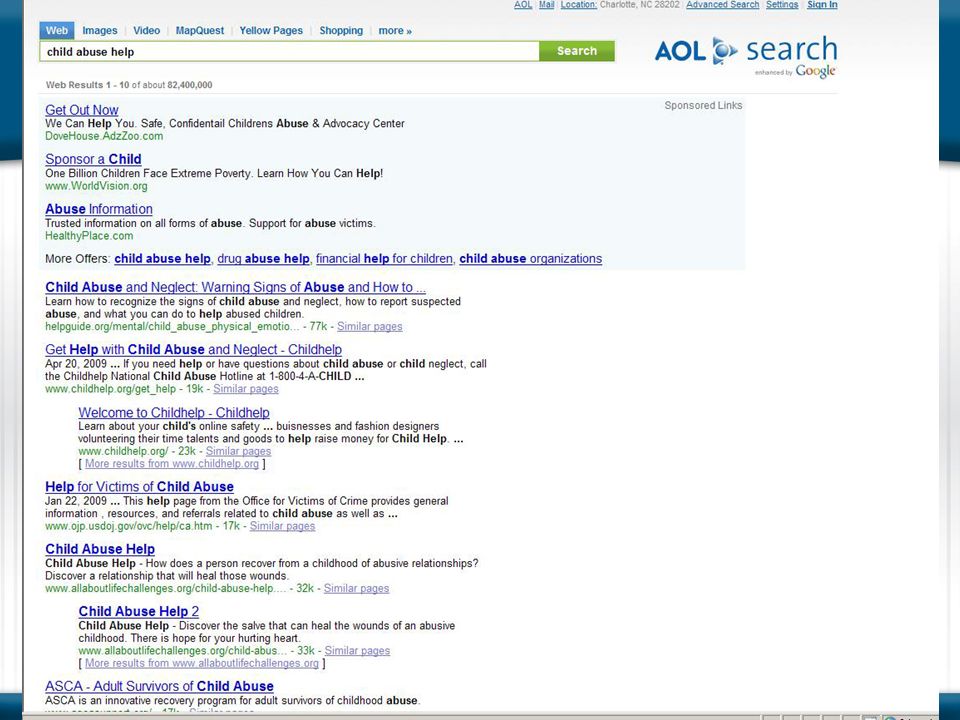Click the 'drug abuse help' offer link
960x720 pixels.
pyautogui.click(x=263, y=258)
